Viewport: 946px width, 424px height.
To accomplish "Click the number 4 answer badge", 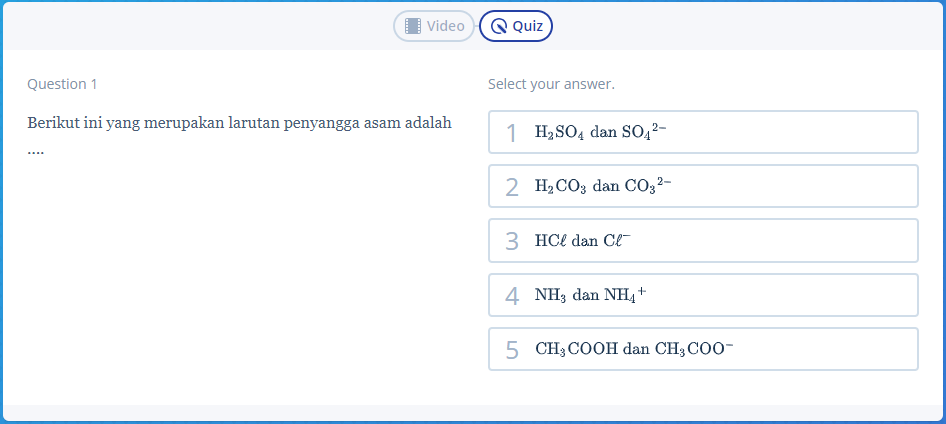I will pyautogui.click(x=512, y=296).
